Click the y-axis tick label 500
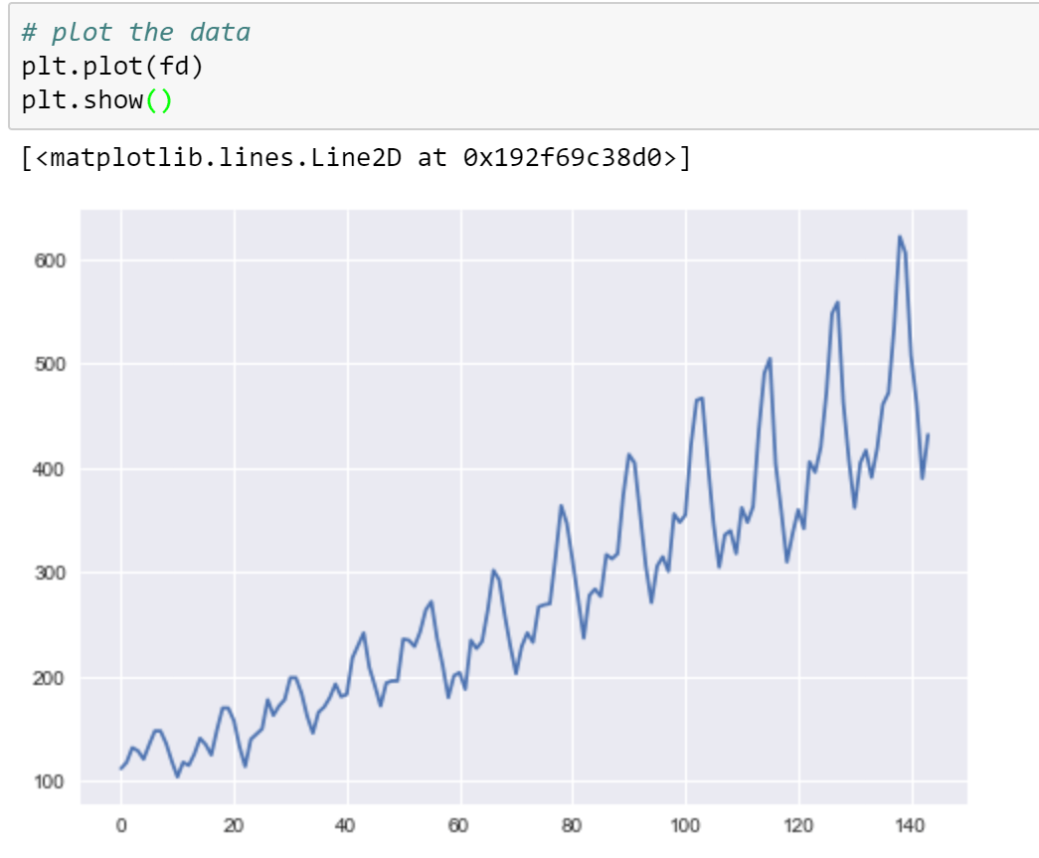Screen dimensions: 1039x858 coord(50,364)
